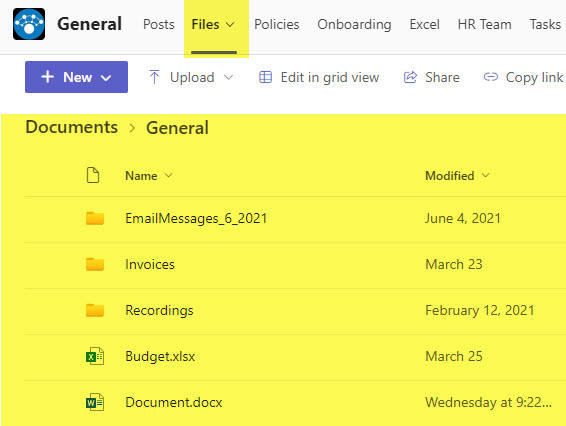Open the HR Team tab
Viewport: 566px width, 426px height.
coord(484,24)
